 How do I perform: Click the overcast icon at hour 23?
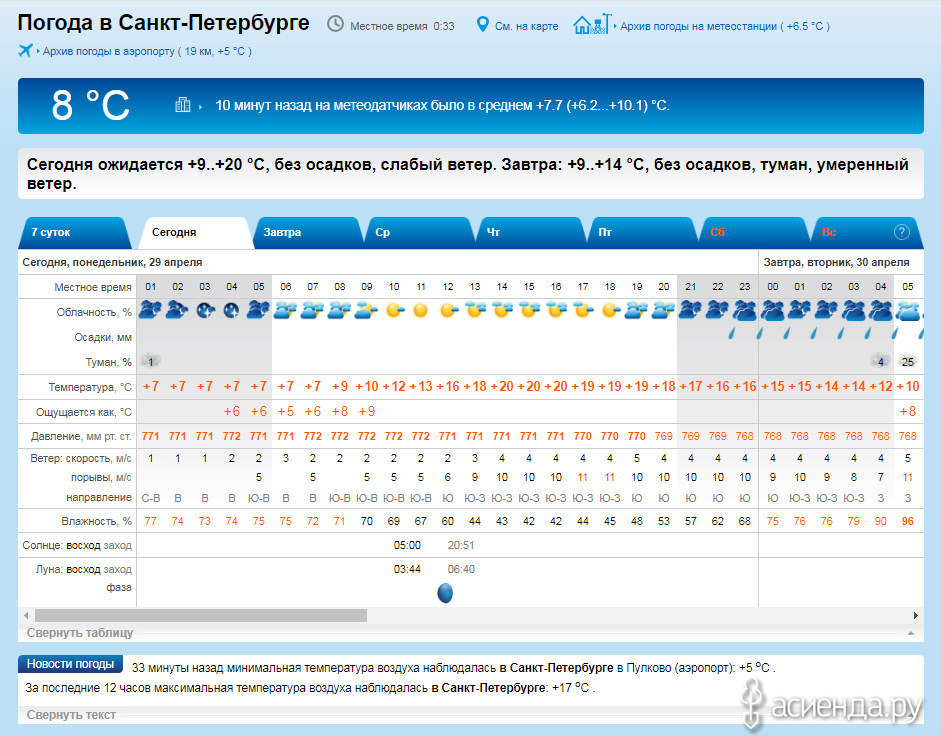click(x=745, y=310)
